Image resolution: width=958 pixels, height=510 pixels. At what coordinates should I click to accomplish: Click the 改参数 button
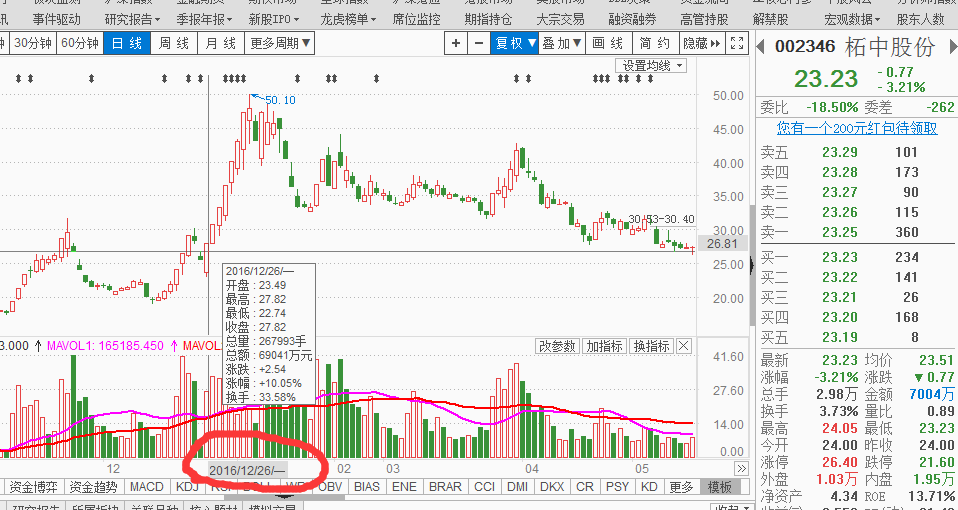click(x=557, y=346)
